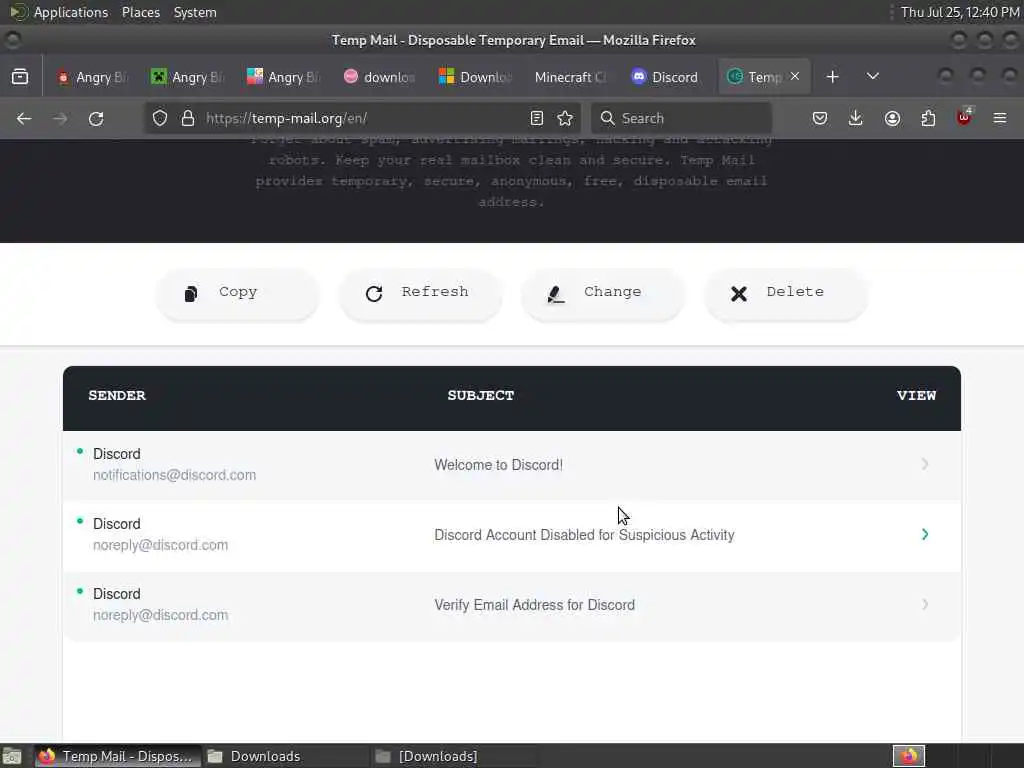Expand the list all tabs chevron

tap(872, 76)
